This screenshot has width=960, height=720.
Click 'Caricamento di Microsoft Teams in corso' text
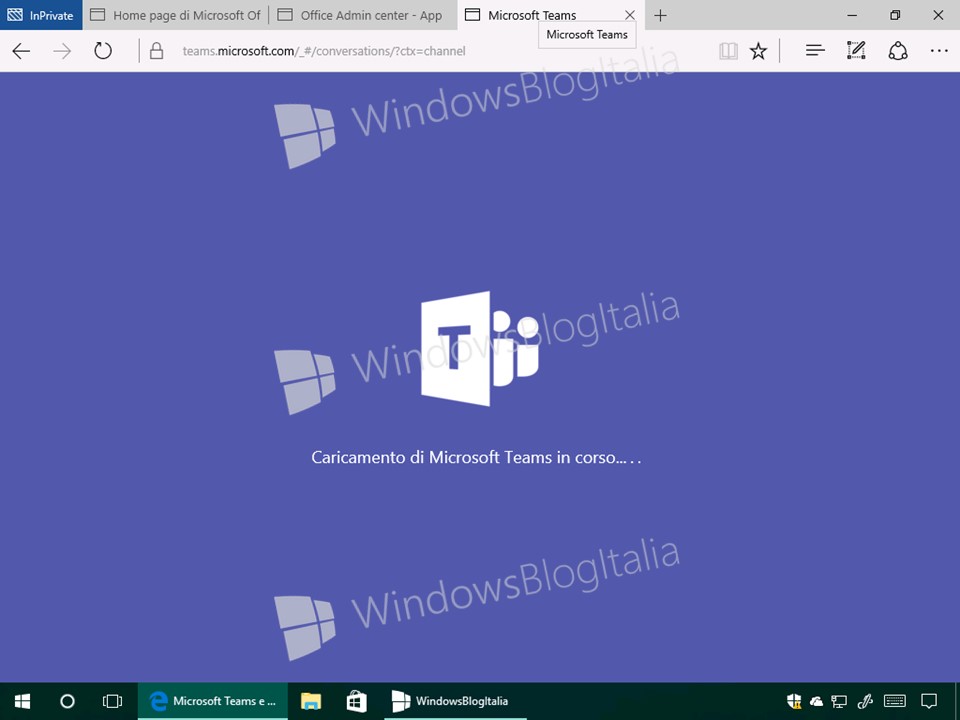[476, 457]
